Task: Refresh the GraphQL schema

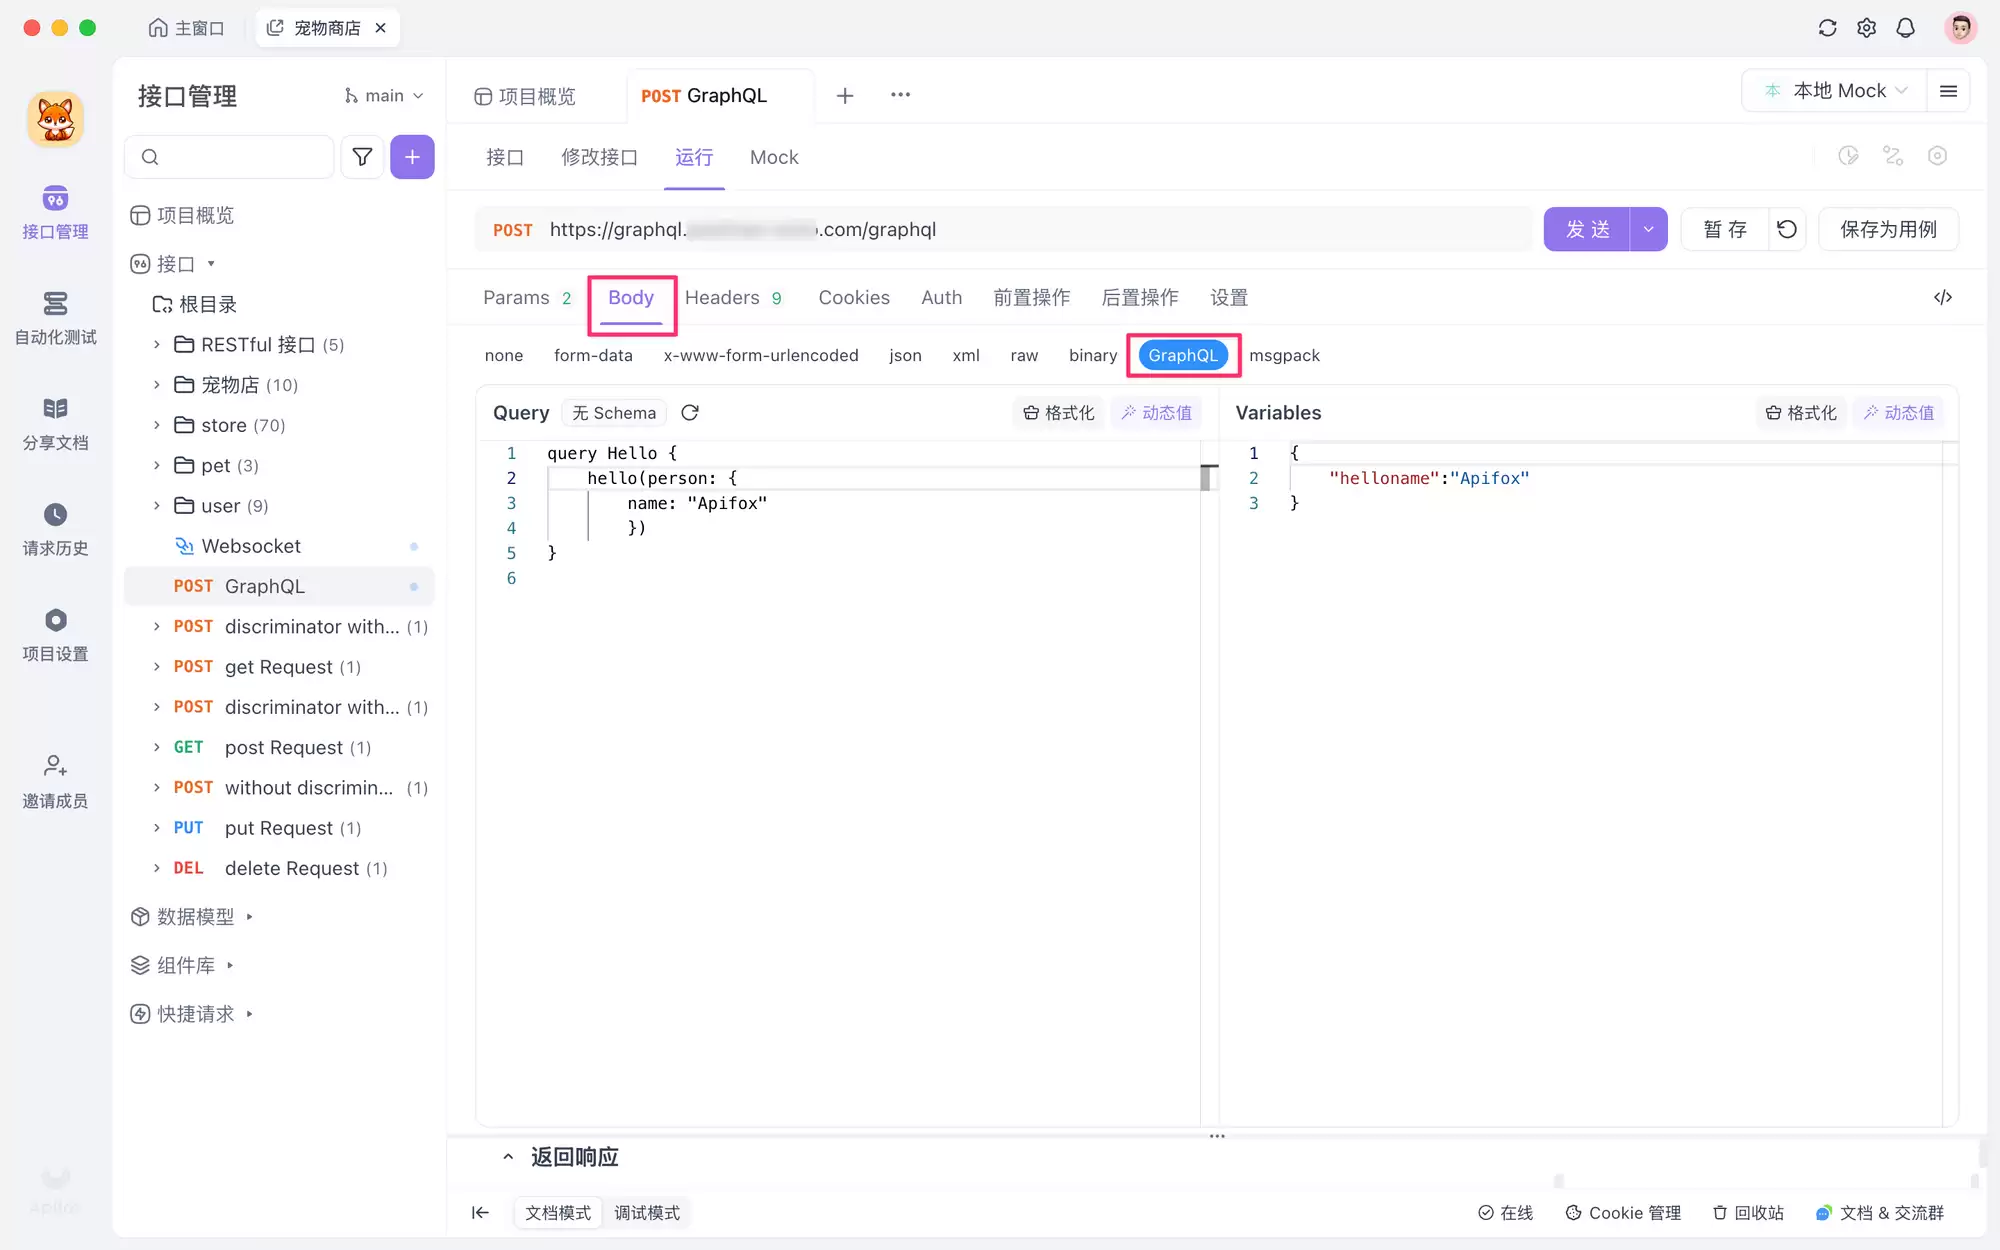Action: [x=690, y=413]
